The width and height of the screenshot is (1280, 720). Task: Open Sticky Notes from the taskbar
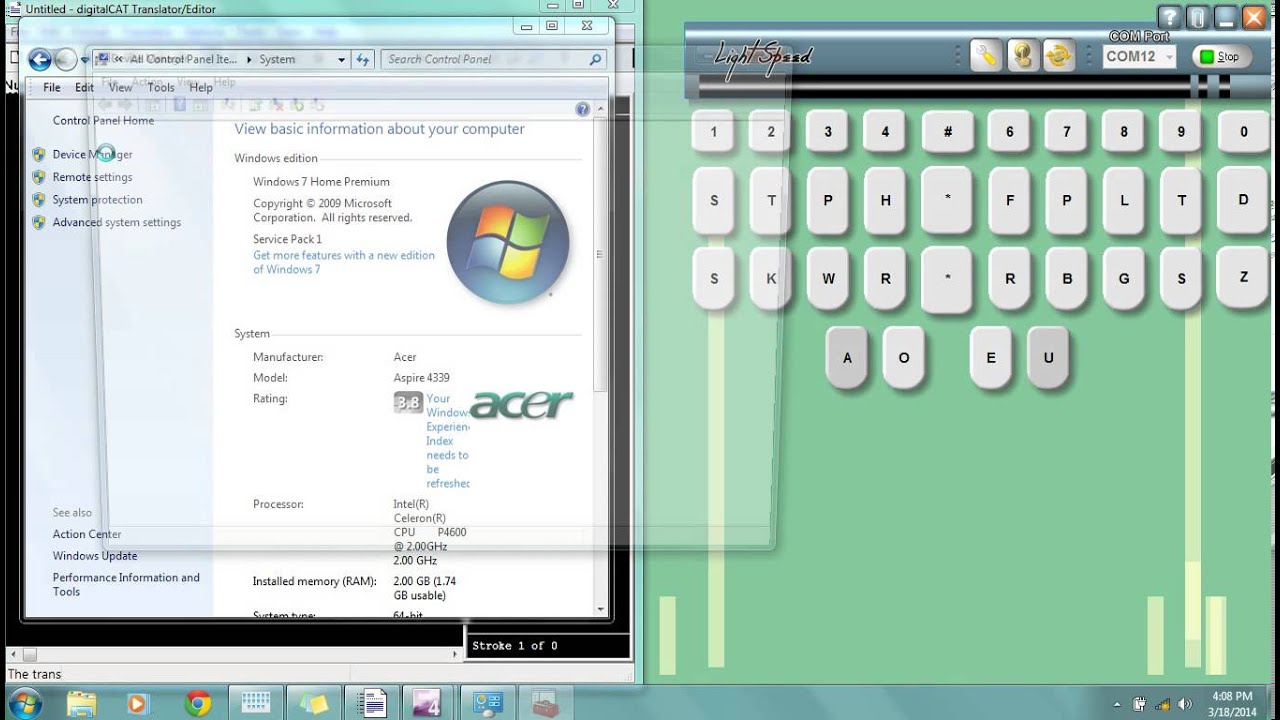point(315,703)
